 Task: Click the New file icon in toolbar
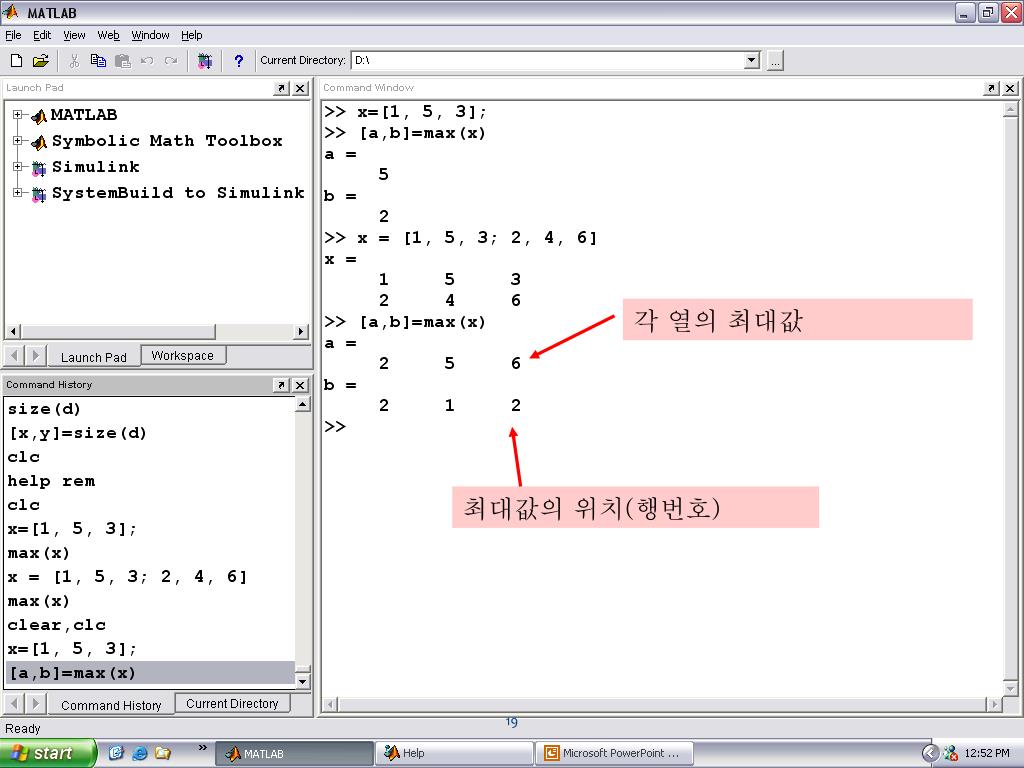pos(16,61)
